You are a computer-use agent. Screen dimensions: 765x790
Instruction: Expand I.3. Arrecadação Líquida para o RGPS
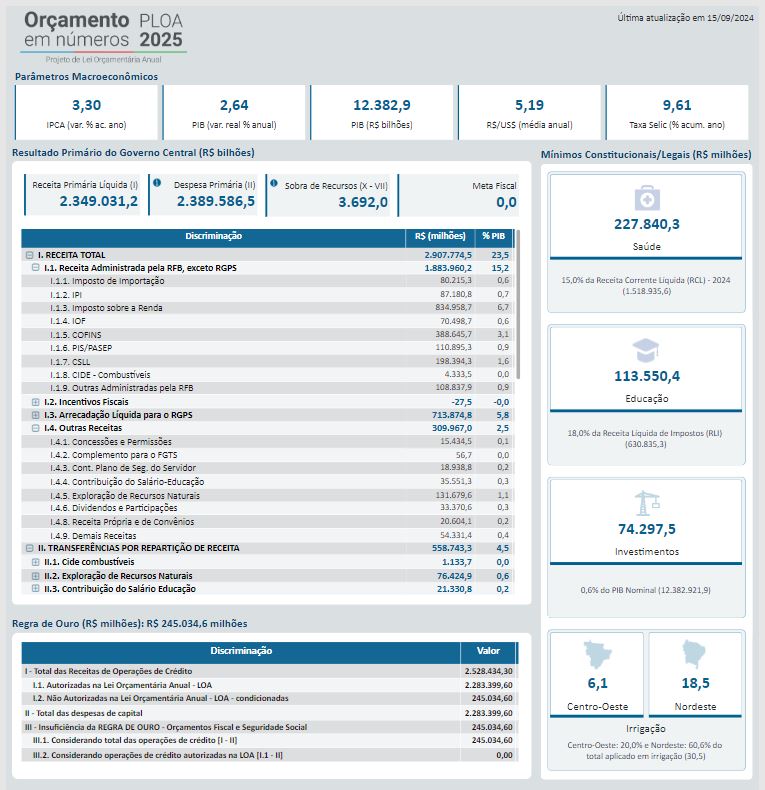[36, 414]
